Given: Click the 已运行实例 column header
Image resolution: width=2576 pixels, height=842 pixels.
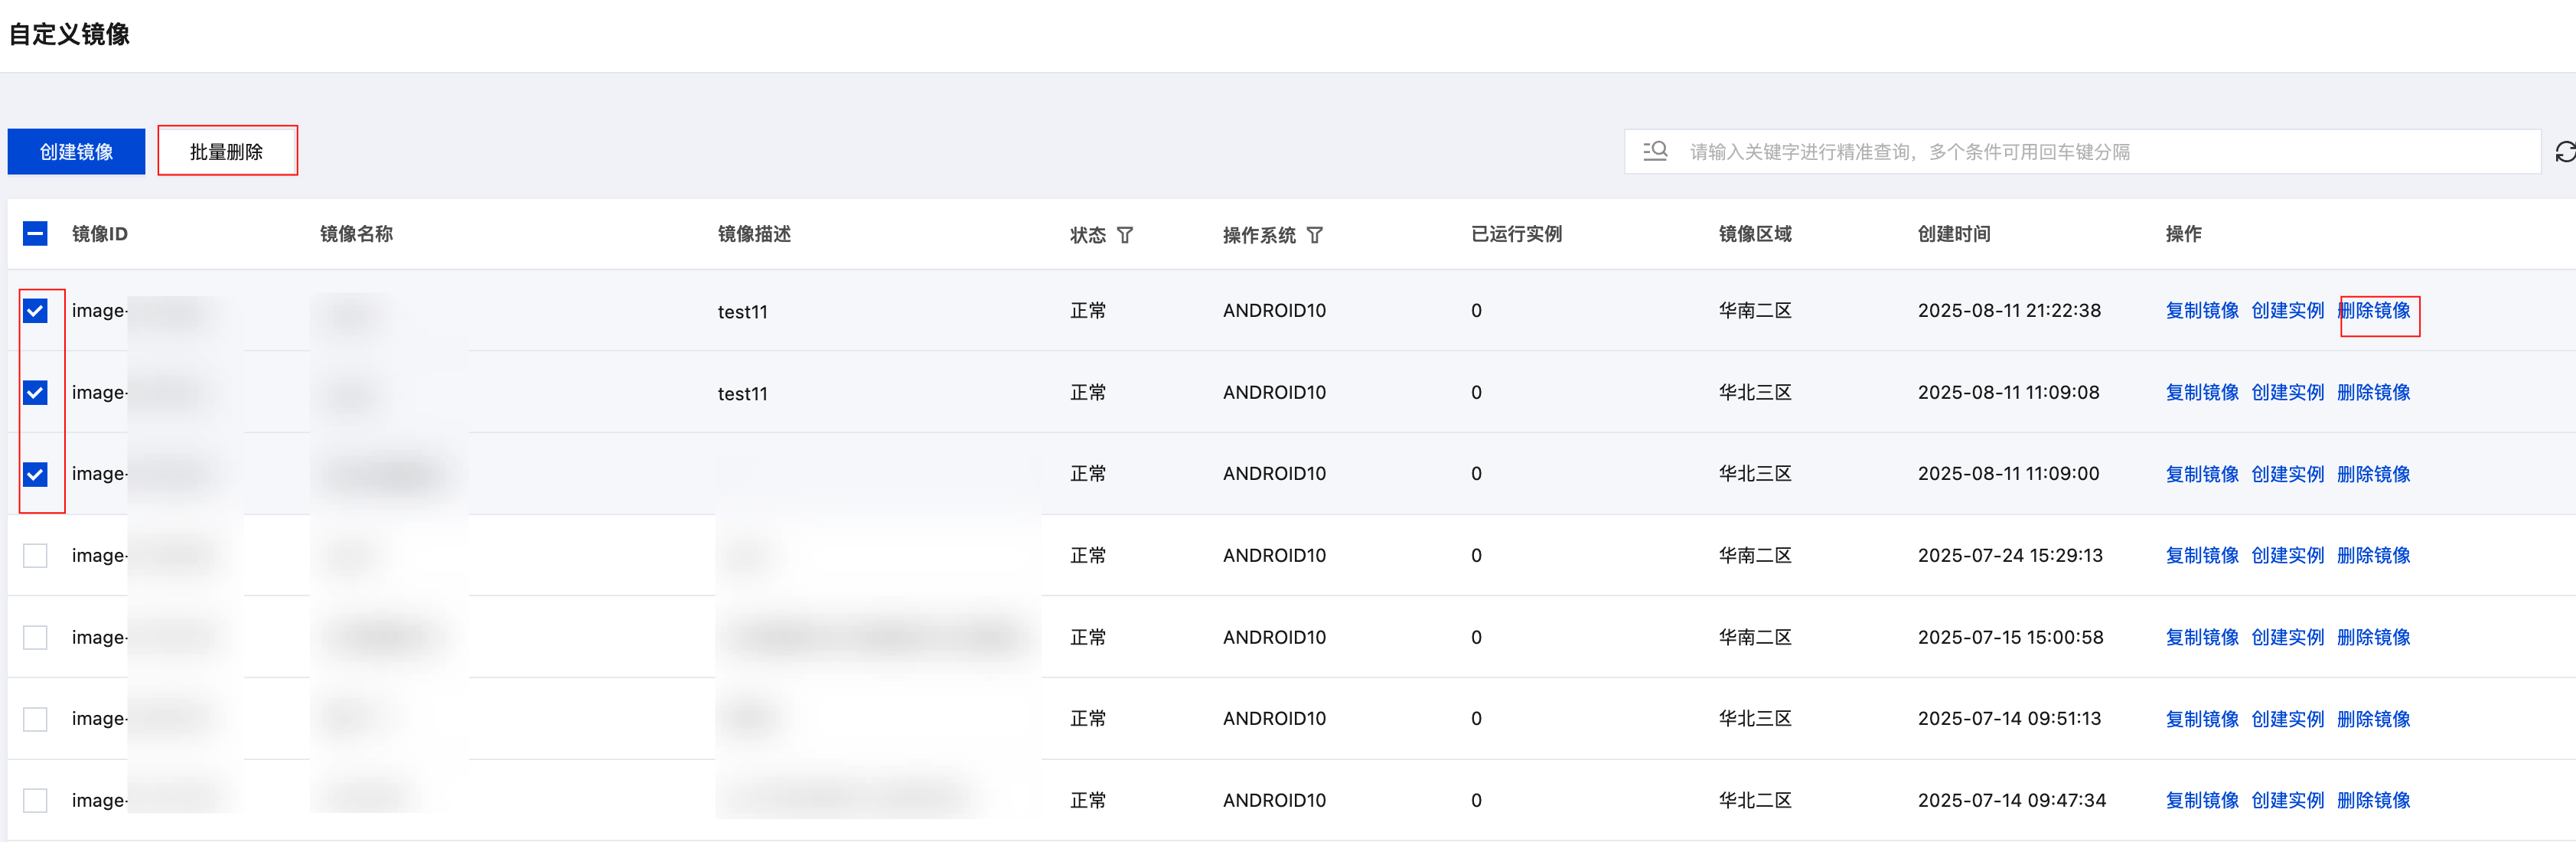Looking at the screenshot, I should click(1516, 234).
